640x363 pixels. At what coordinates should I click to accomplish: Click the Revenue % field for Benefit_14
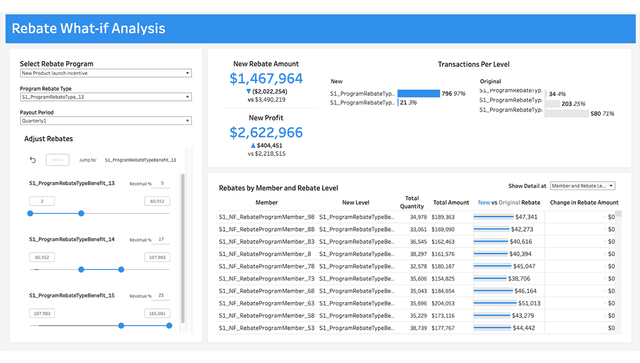(x=161, y=239)
